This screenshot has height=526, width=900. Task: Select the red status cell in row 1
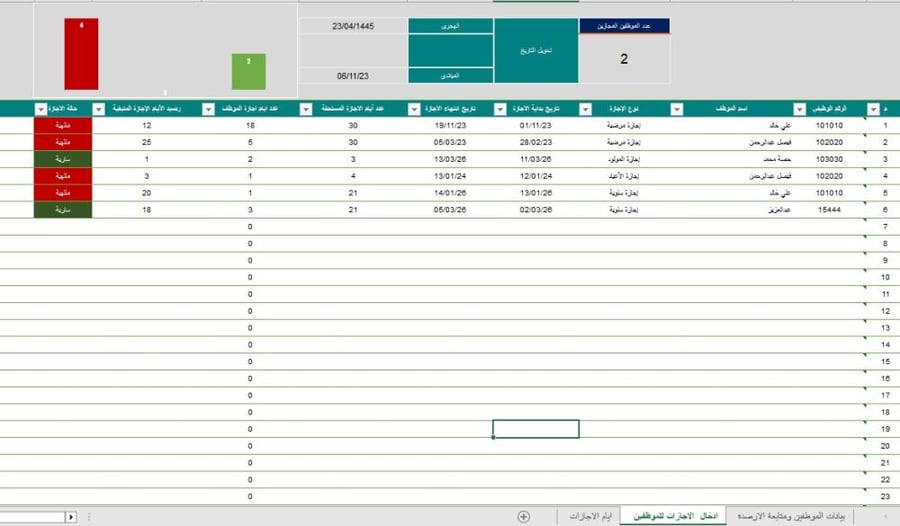click(x=63, y=125)
